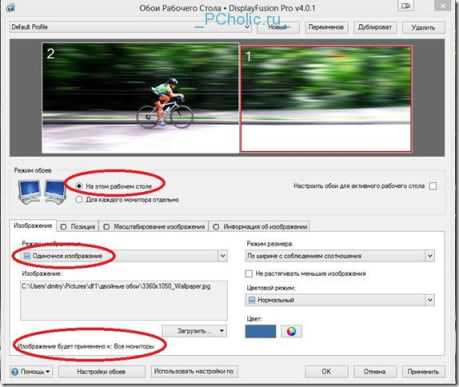Click the Позиция tab icon
Viewport: 459px width, 387px height.
click(x=63, y=227)
